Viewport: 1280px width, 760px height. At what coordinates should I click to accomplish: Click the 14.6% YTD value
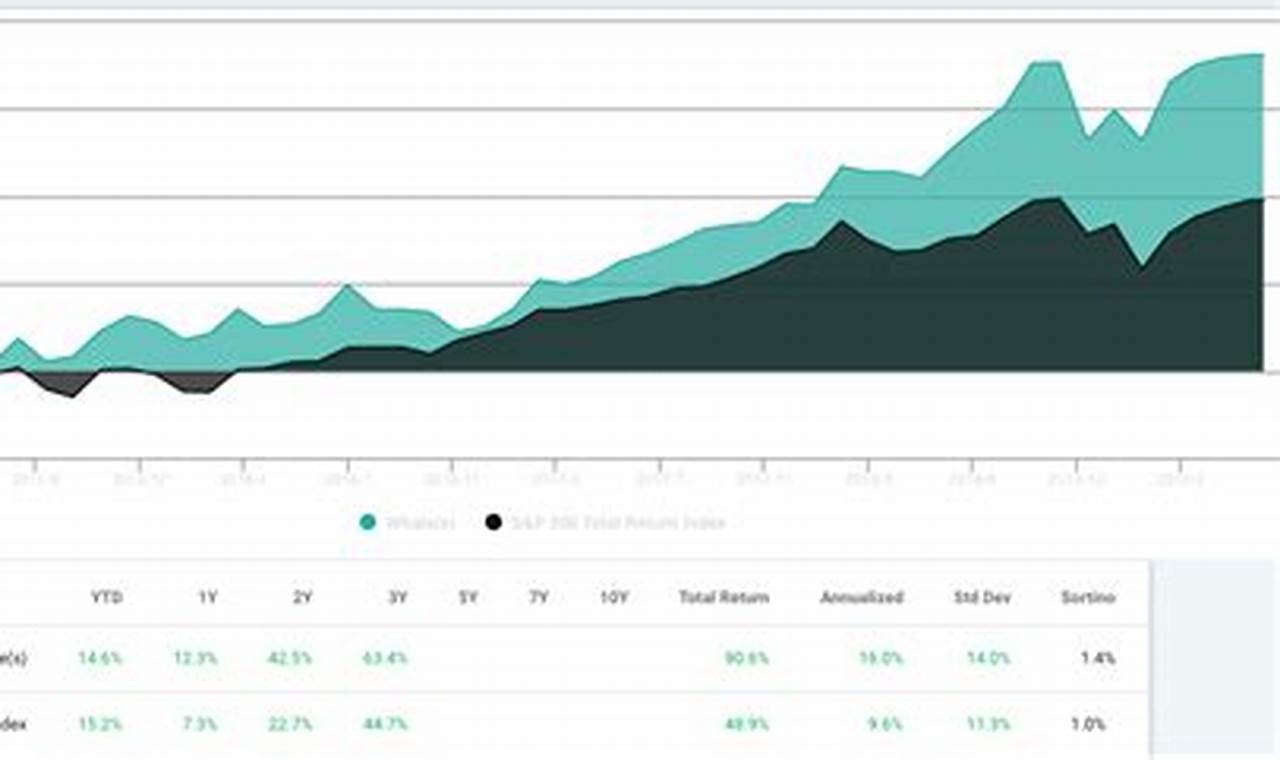[x=100, y=659]
